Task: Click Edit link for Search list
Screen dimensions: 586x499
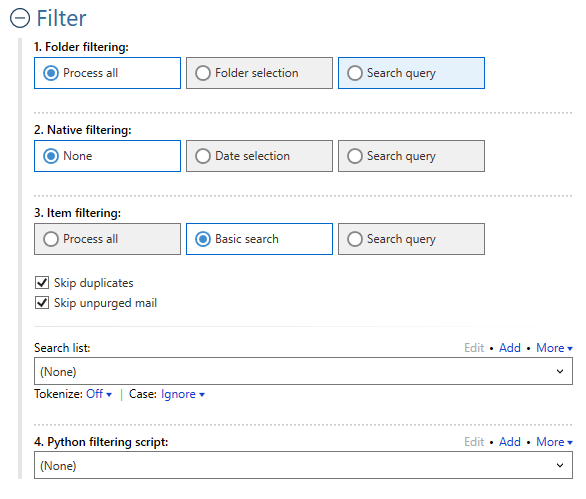Action: point(474,348)
